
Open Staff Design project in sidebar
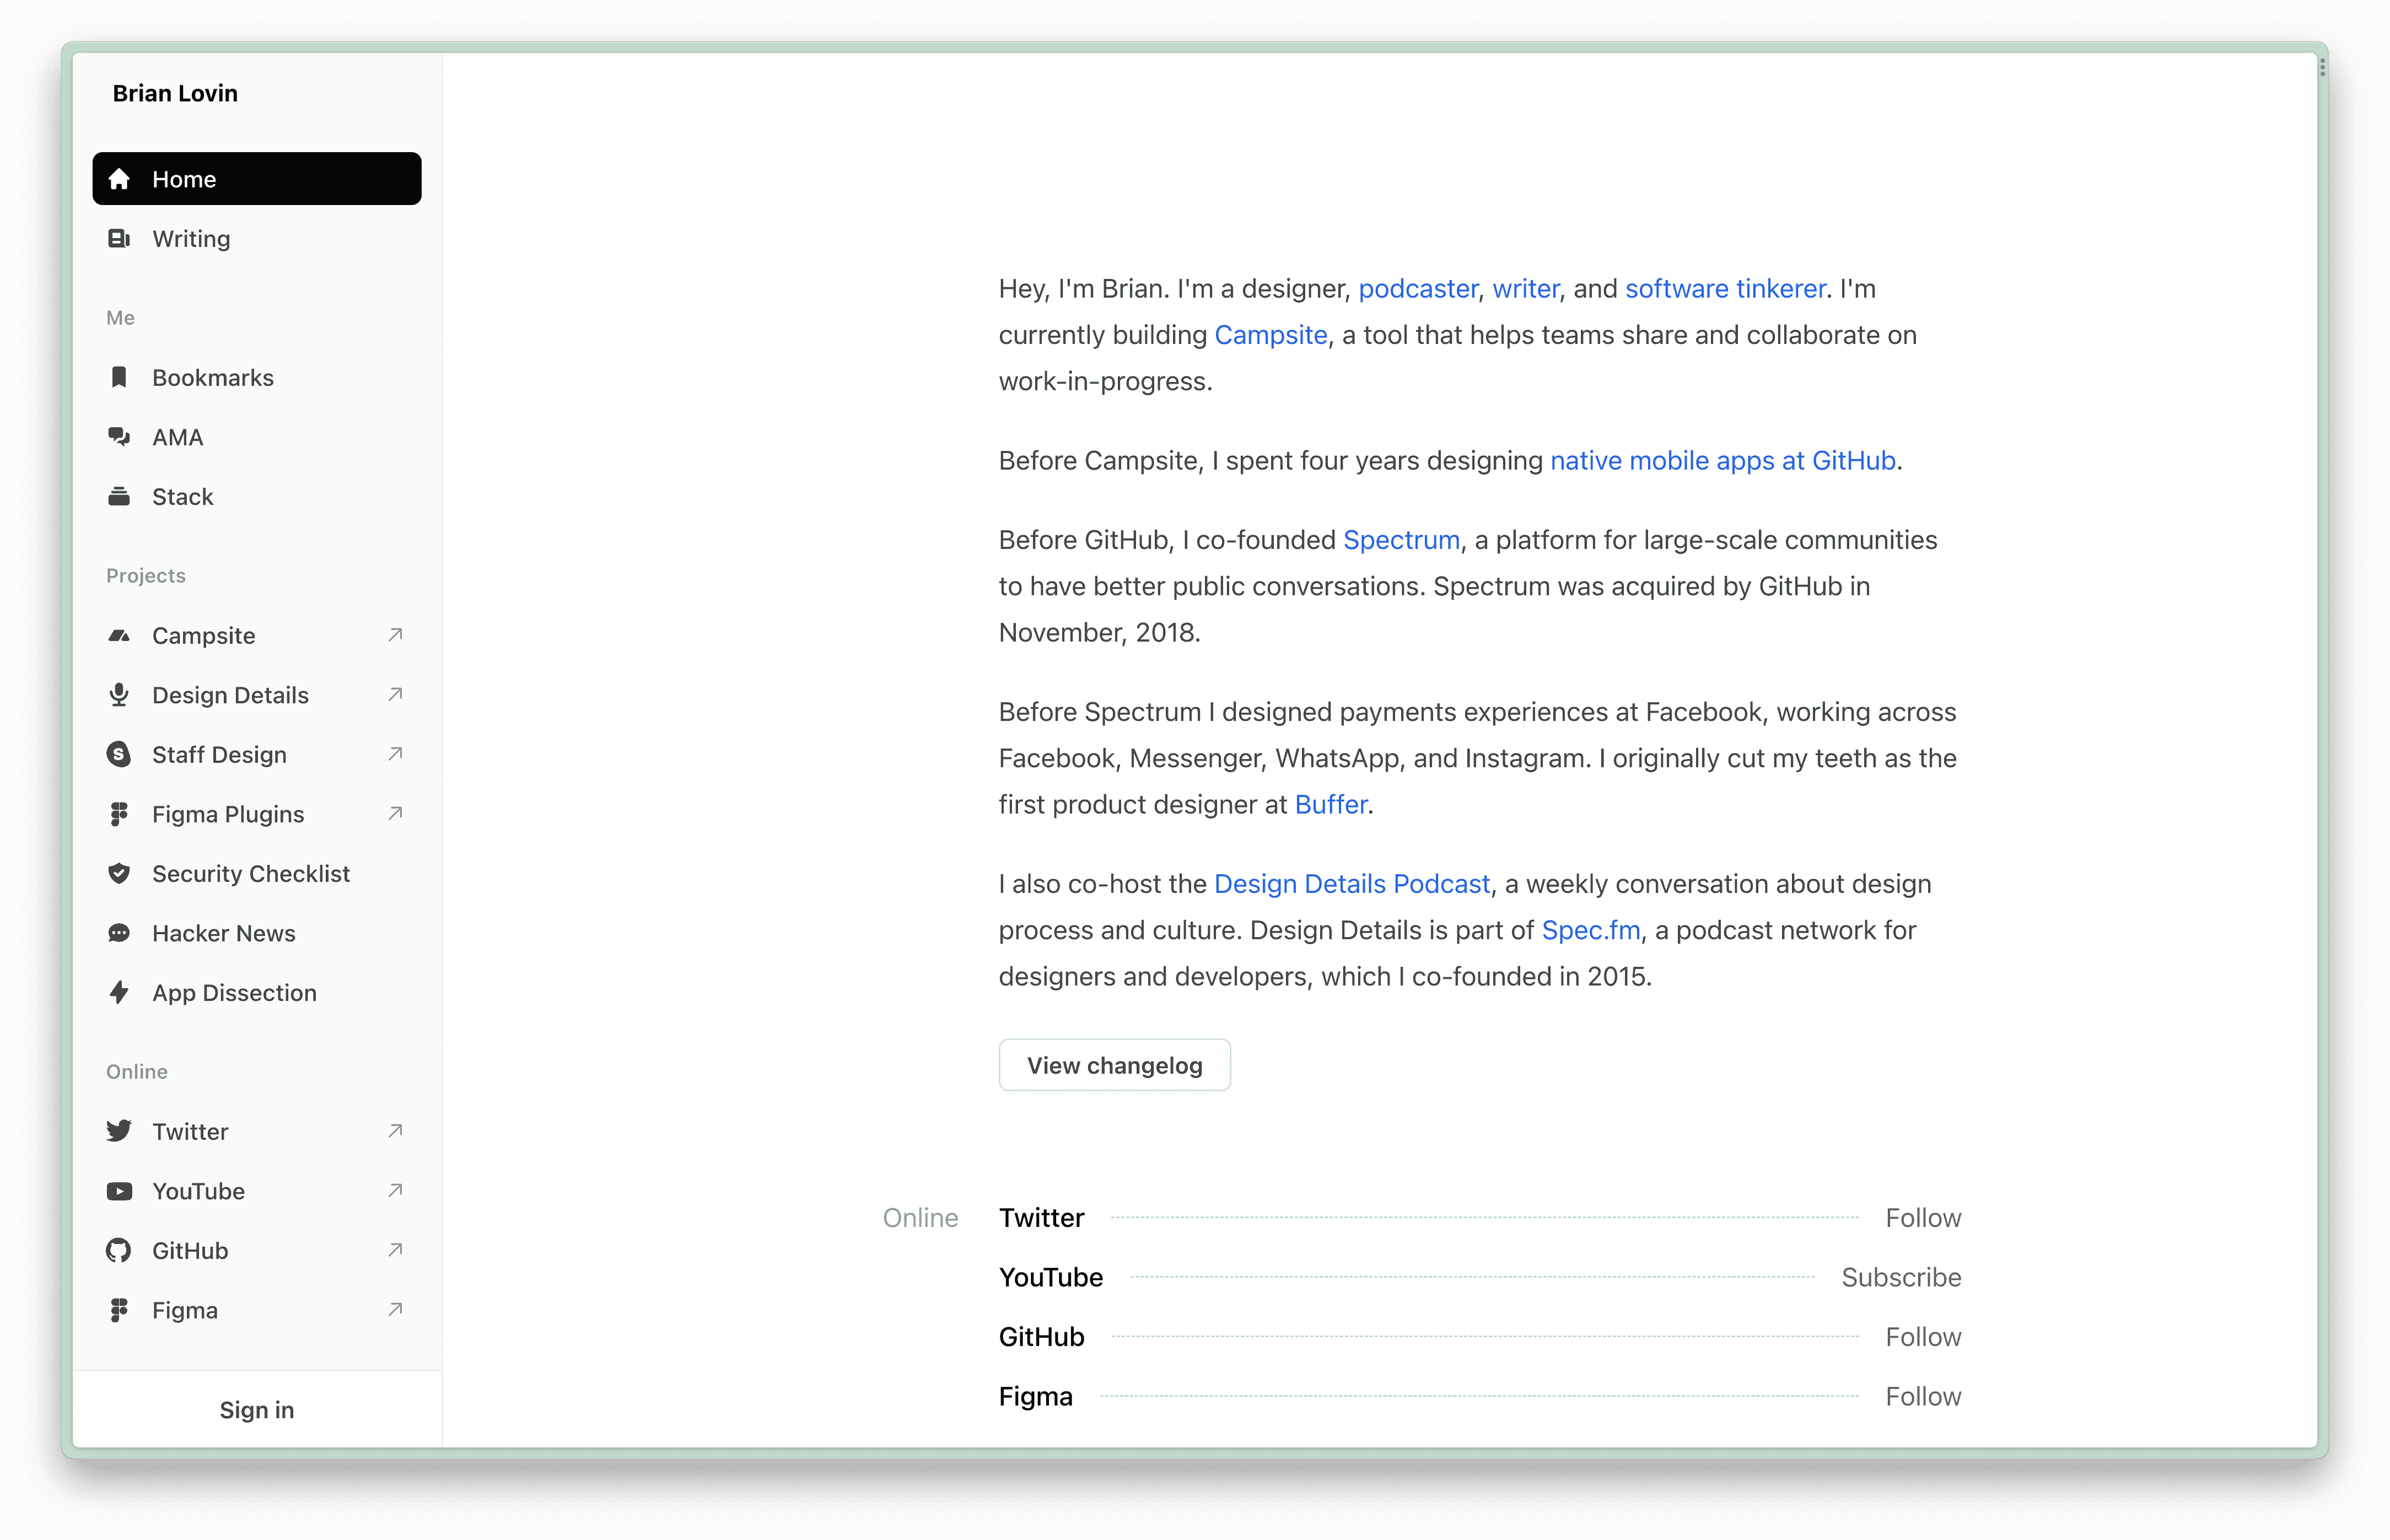219,755
